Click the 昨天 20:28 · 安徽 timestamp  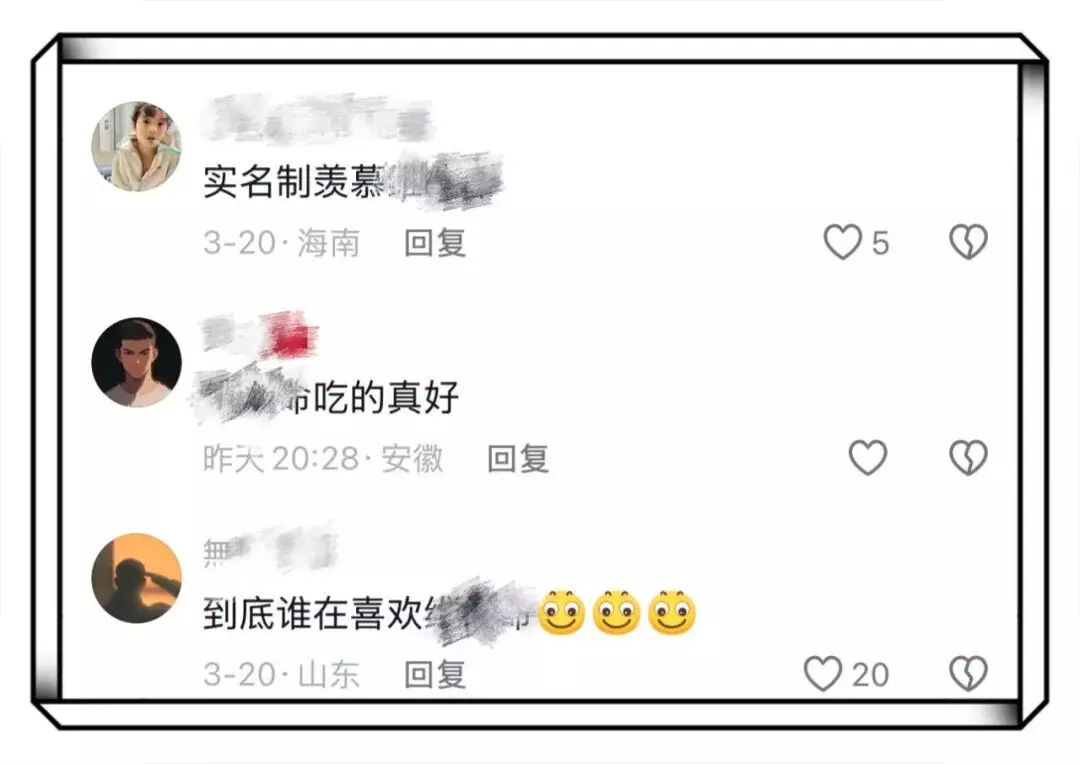click(323, 459)
